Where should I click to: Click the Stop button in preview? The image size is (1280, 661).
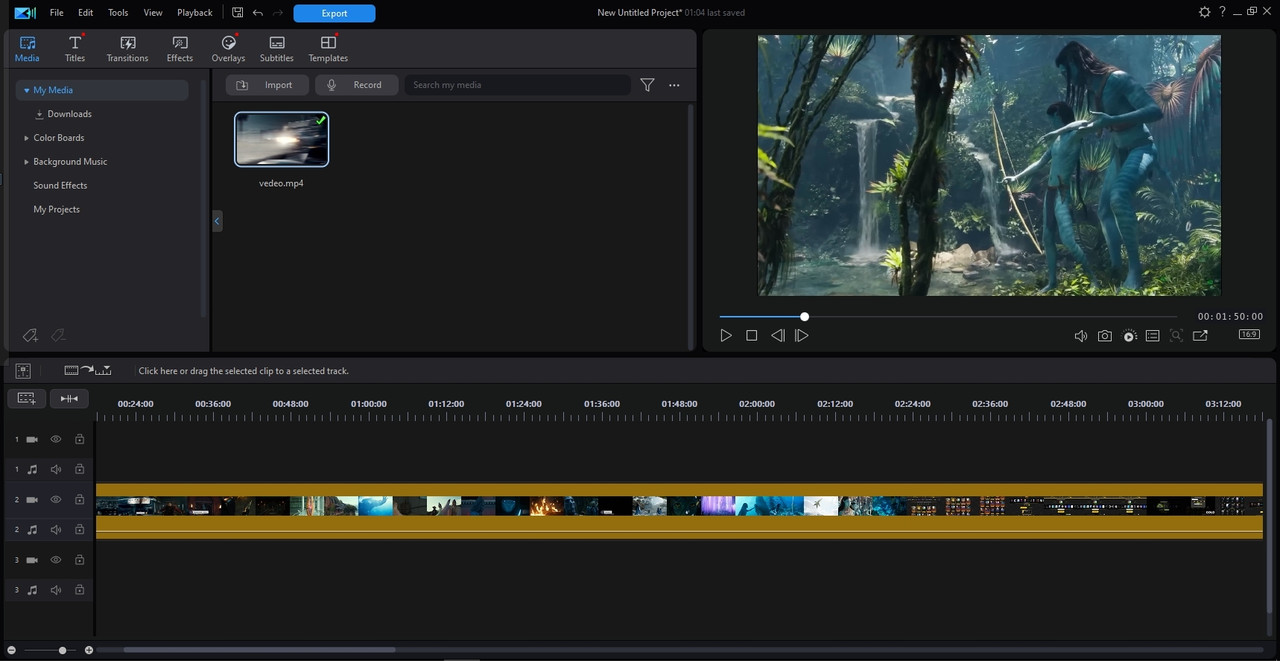coord(752,336)
